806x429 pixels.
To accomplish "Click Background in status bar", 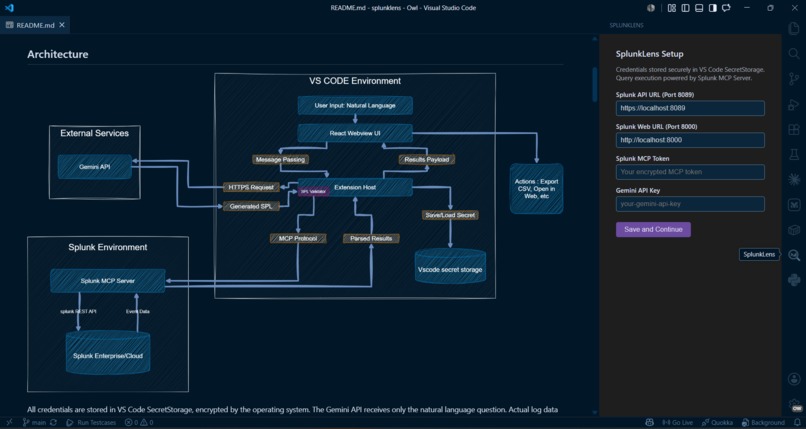I will 763,422.
